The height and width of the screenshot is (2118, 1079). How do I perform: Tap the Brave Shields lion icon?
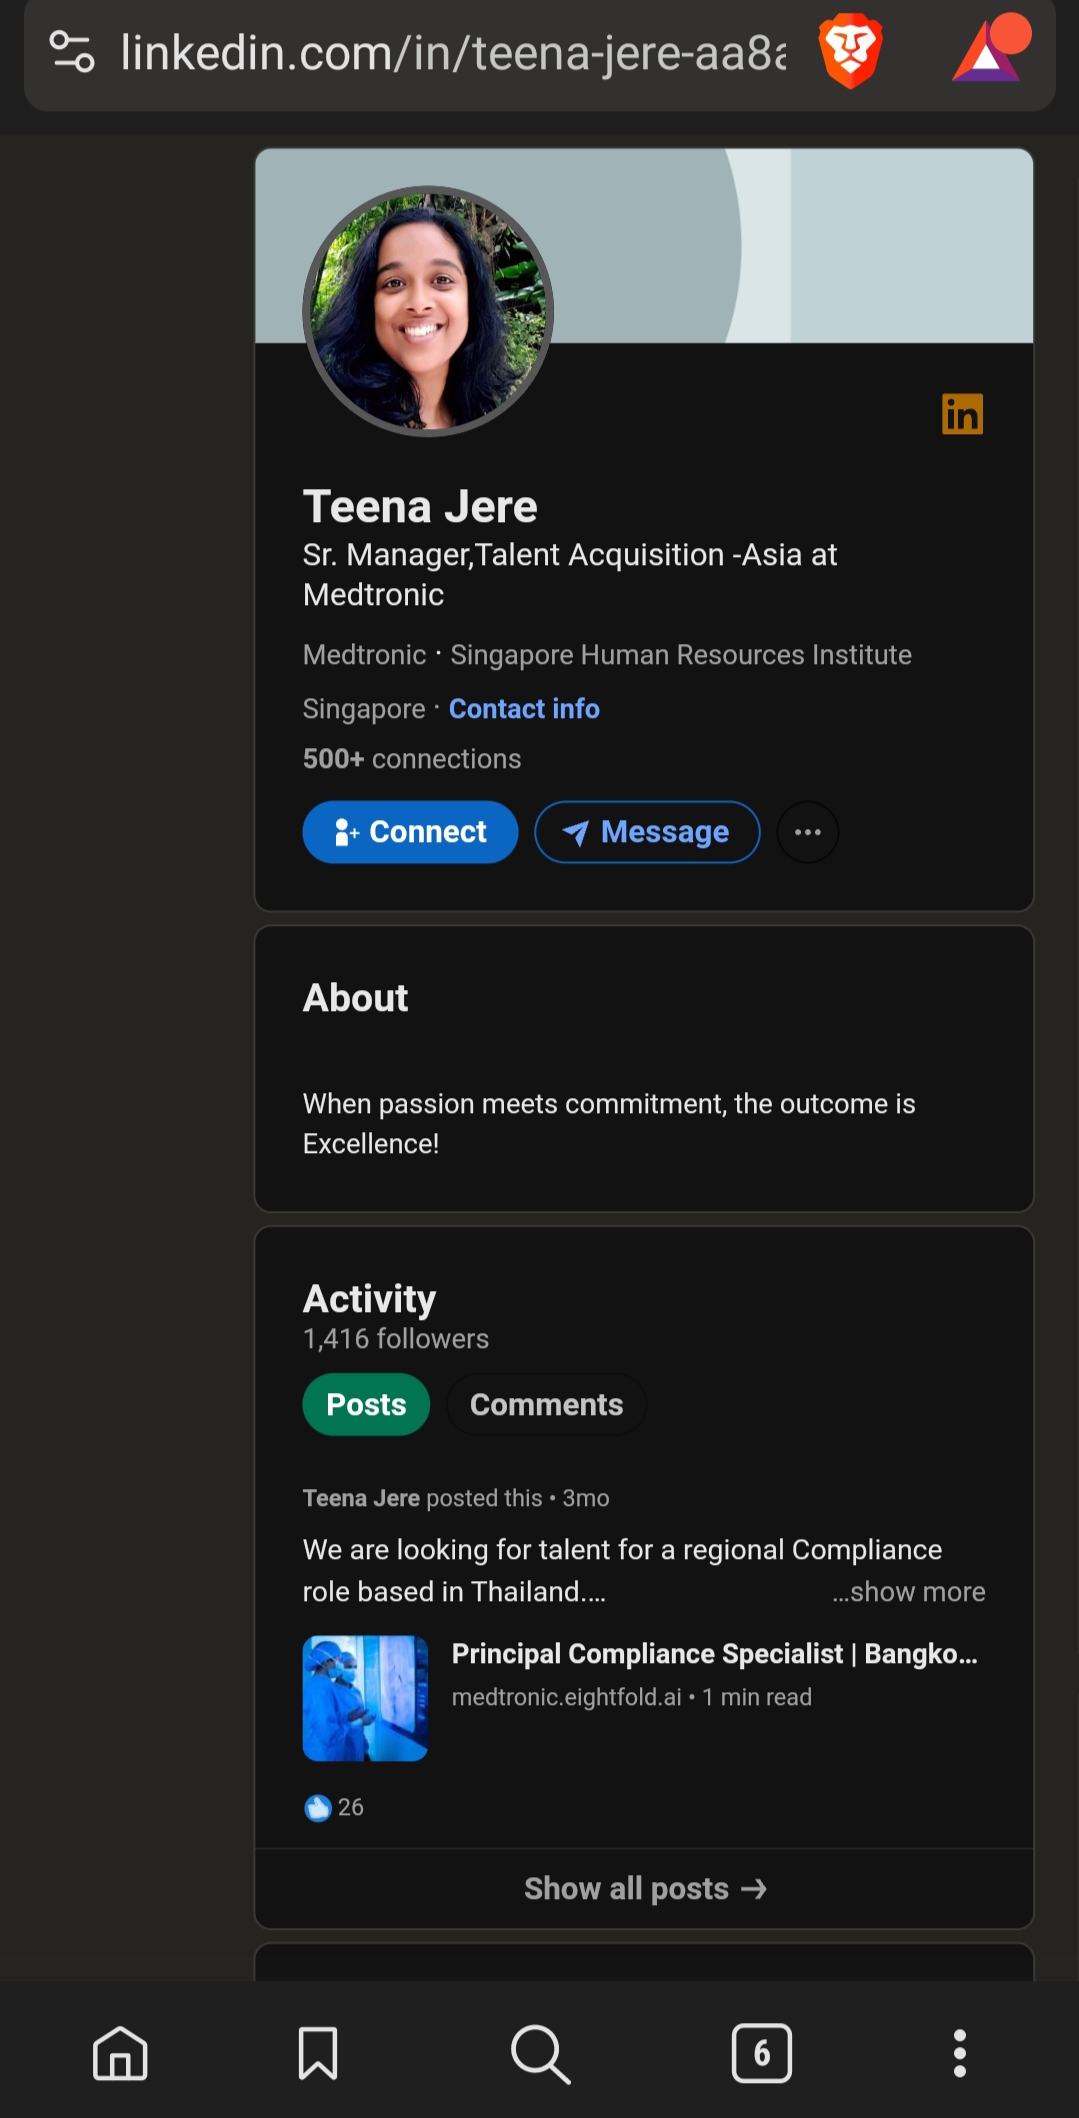point(850,52)
